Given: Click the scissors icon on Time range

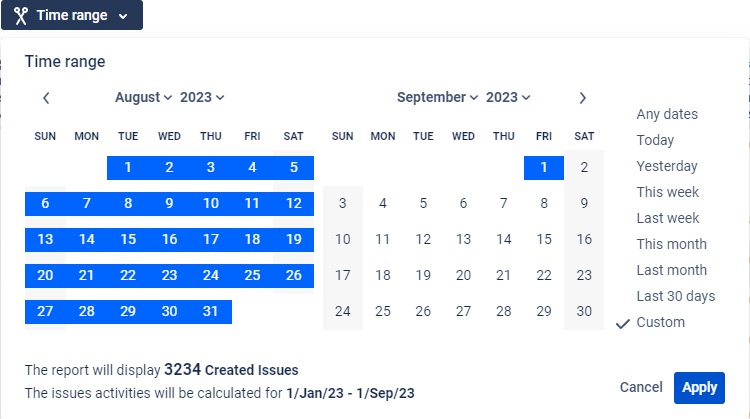Looking at the screenshot, I should point(20,15).
